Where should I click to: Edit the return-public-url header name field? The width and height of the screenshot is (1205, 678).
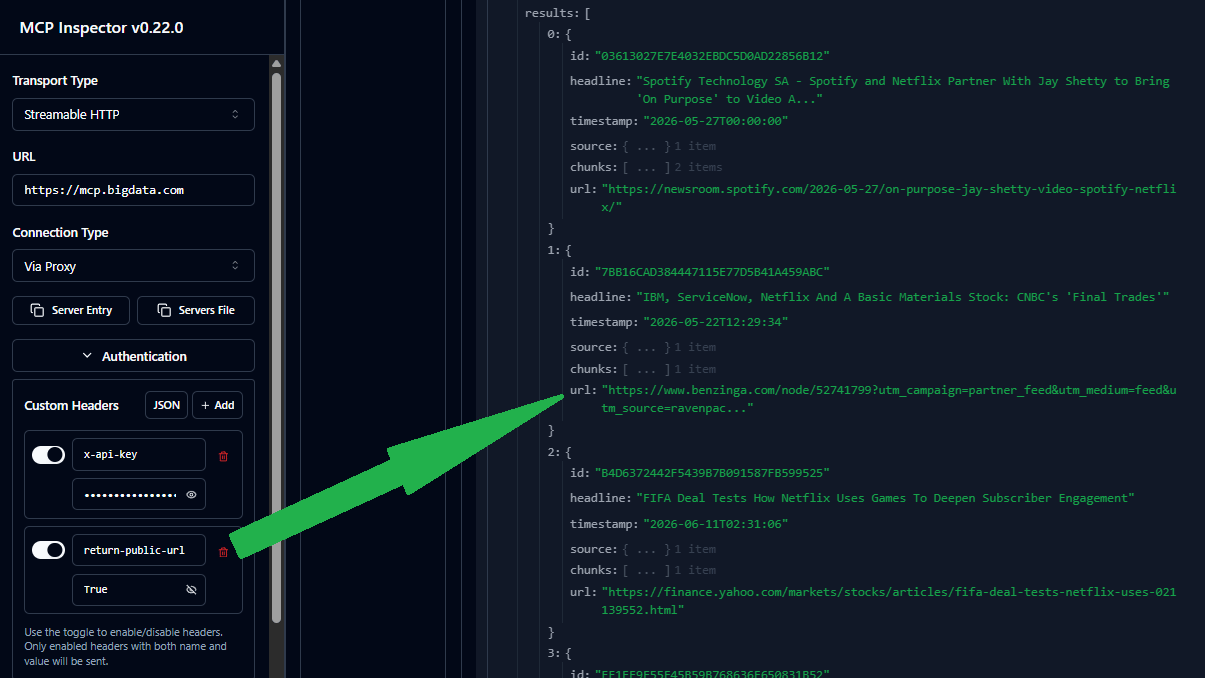(139, 550)
